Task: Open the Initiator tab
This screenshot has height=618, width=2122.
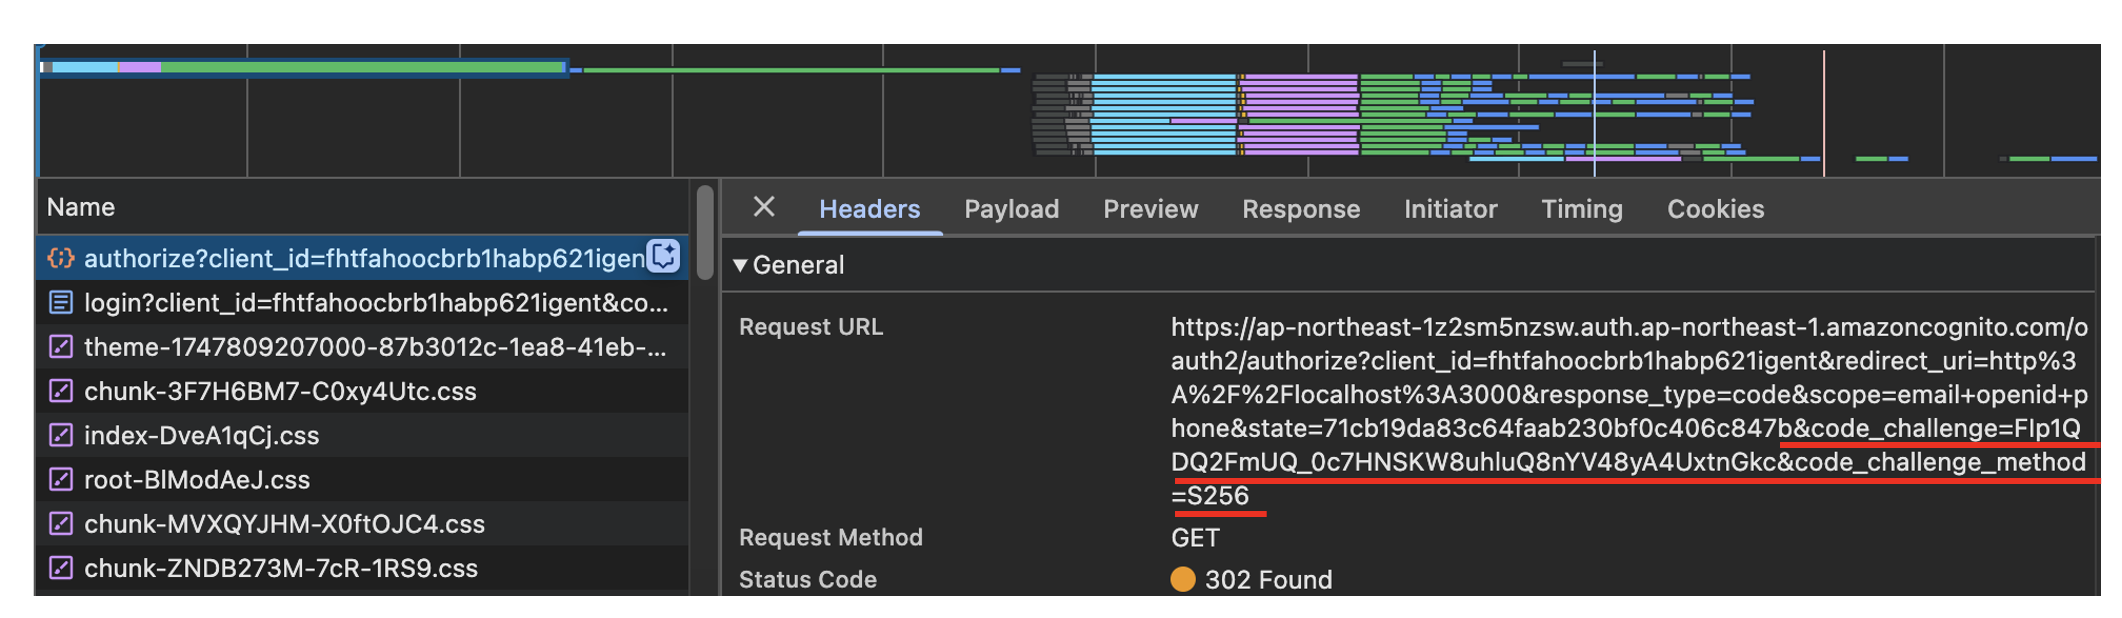Action: [1450, 209]
